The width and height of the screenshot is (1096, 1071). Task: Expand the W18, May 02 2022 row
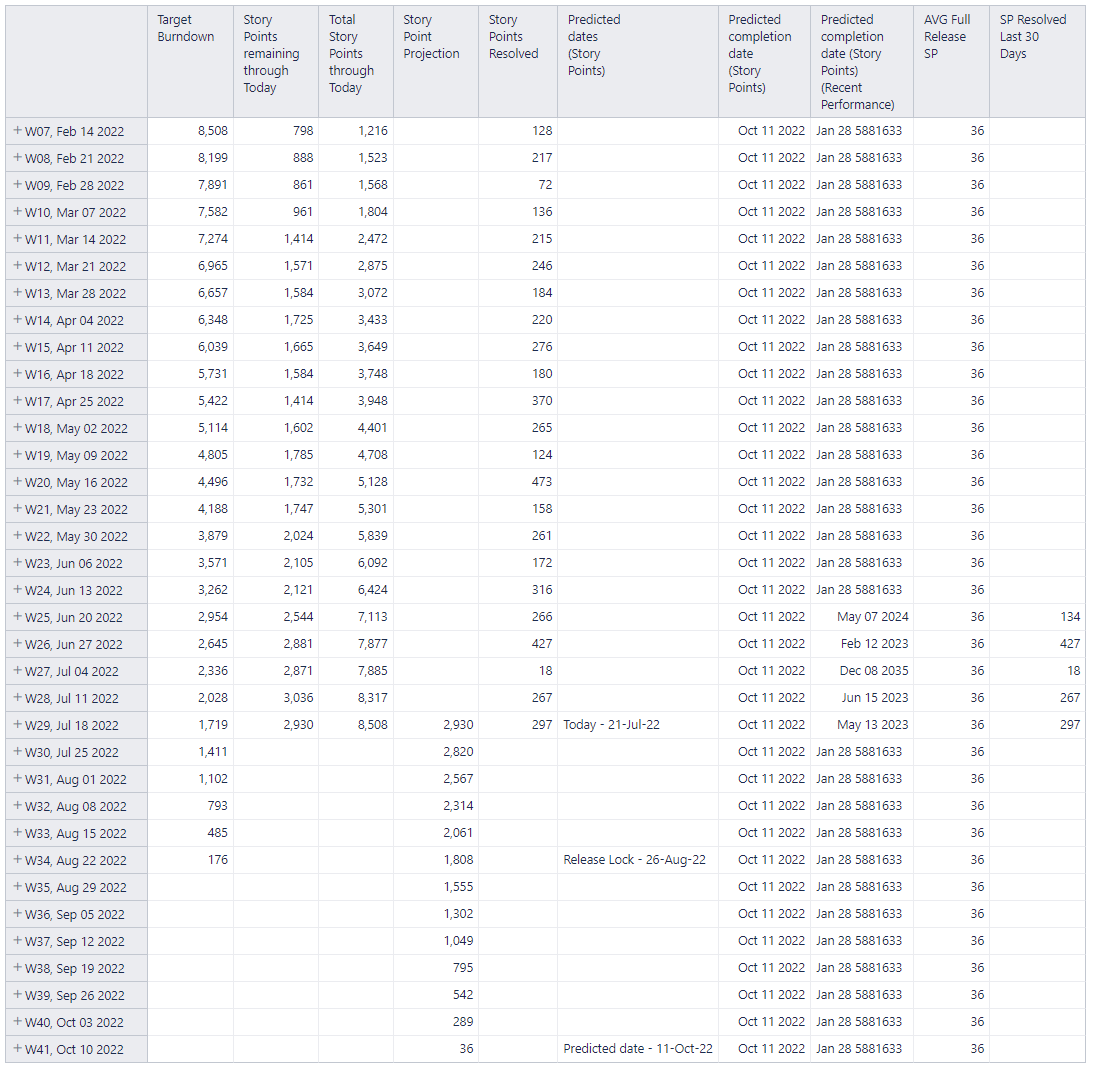[x=17, y=428]
